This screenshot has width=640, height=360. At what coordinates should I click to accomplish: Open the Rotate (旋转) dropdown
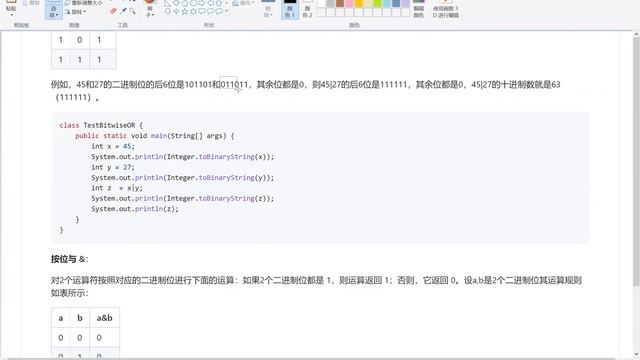(76, 12)
